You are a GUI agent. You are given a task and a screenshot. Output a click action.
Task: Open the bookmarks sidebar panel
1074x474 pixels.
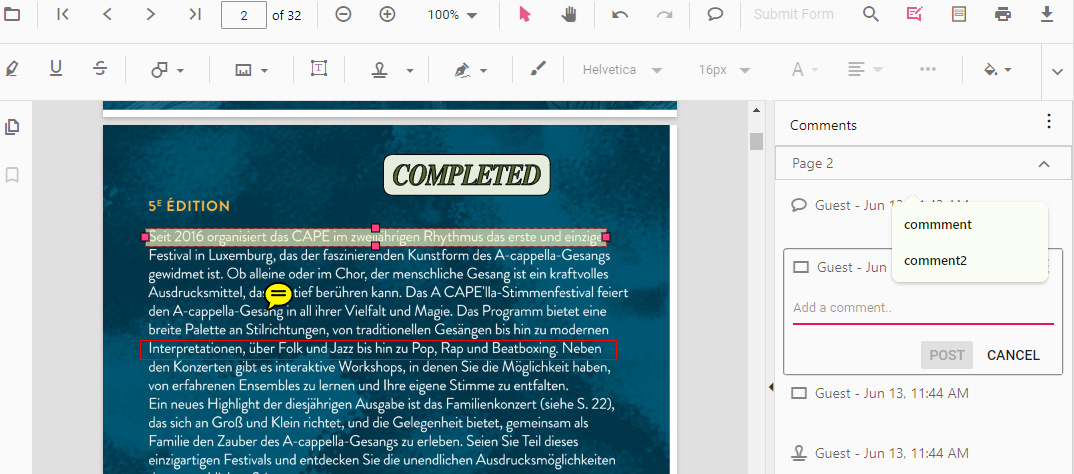pos(12,175)
